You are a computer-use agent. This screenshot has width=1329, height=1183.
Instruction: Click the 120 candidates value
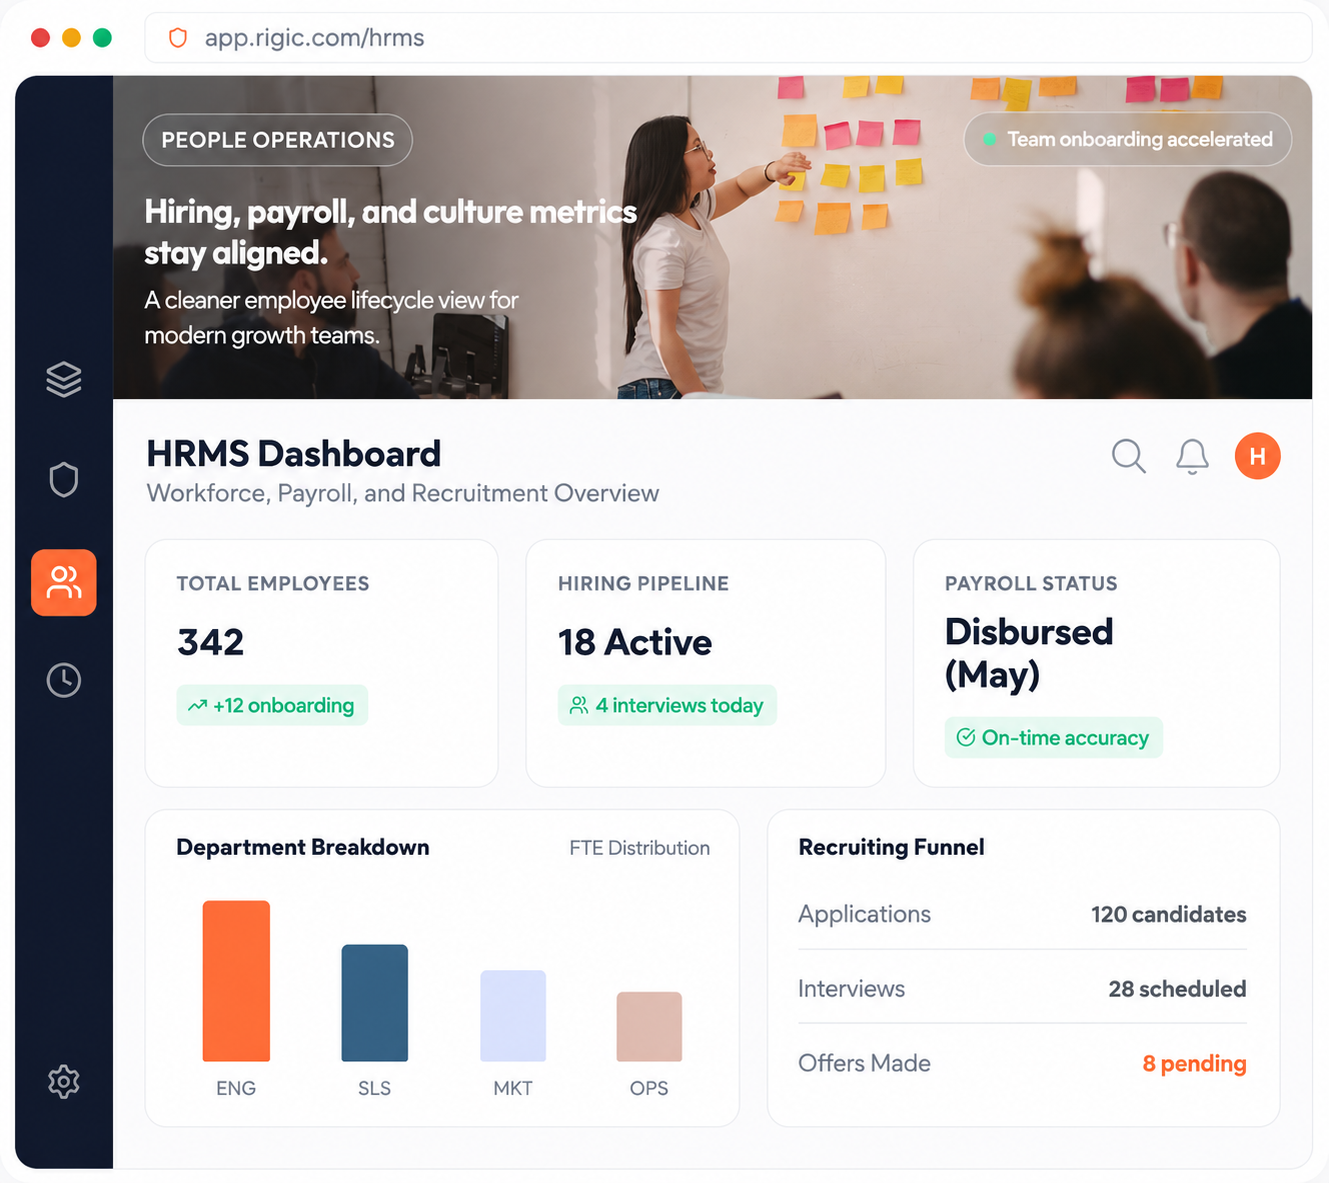click(1168, 914)
